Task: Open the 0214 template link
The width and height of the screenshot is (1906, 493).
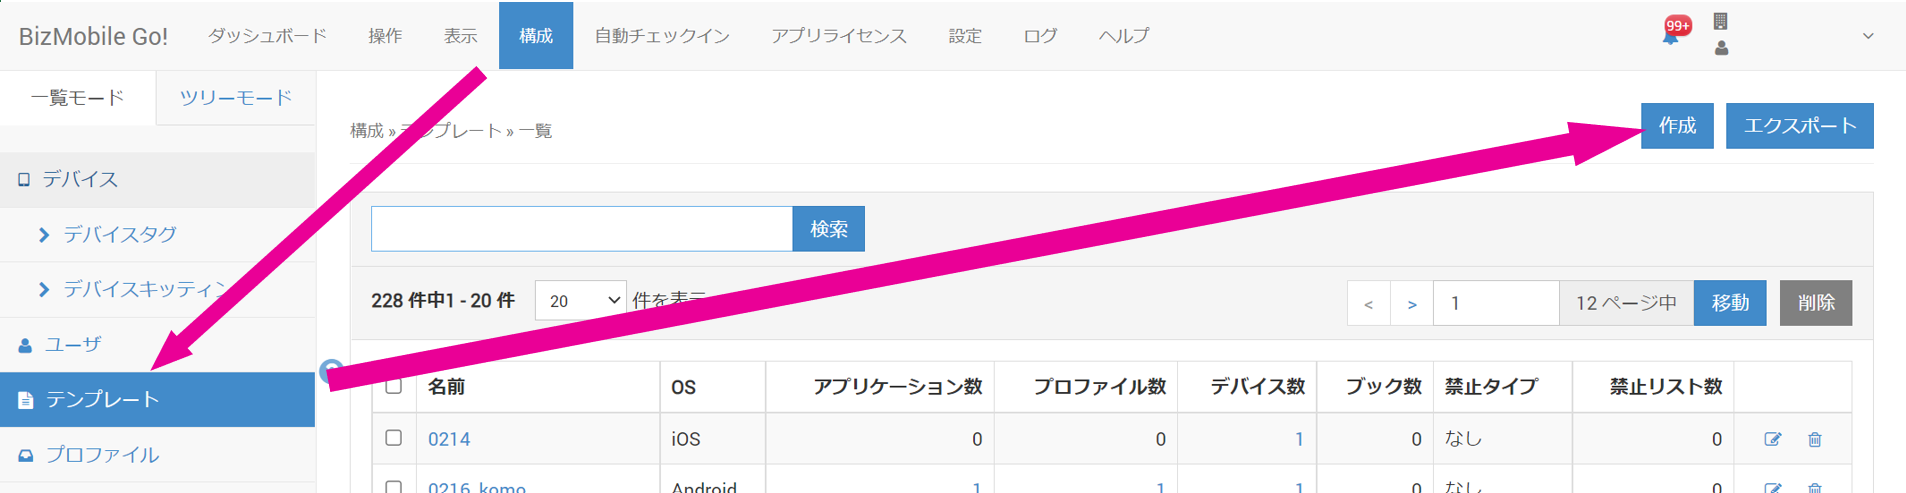Action: point(449,439)
